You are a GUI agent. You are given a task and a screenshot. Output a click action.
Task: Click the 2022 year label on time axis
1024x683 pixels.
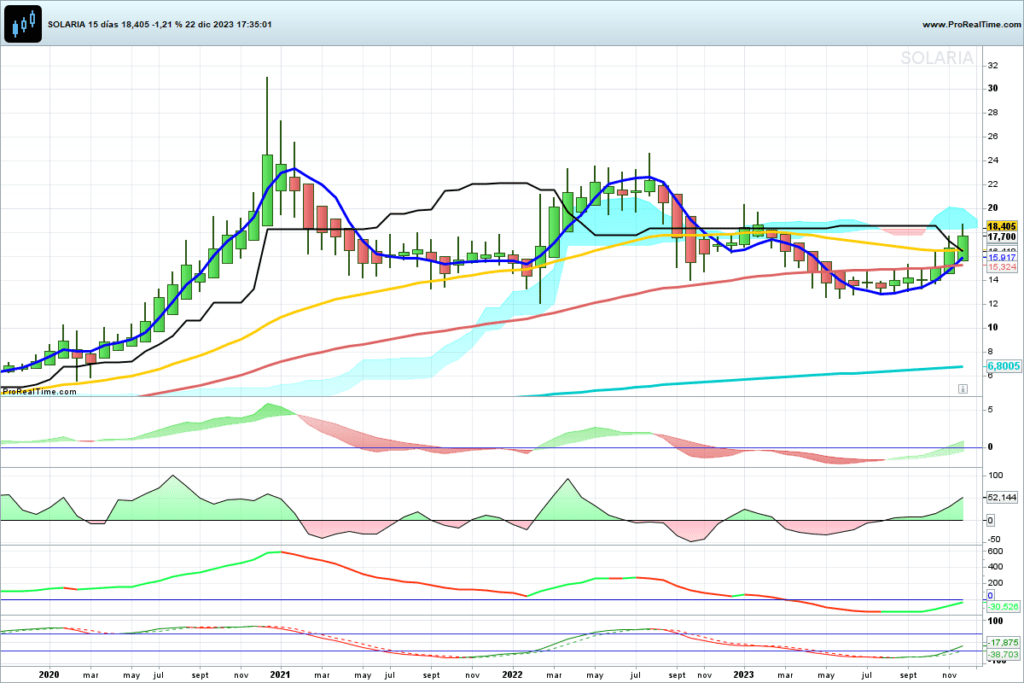pyautogui.click(x=512, y=675)
